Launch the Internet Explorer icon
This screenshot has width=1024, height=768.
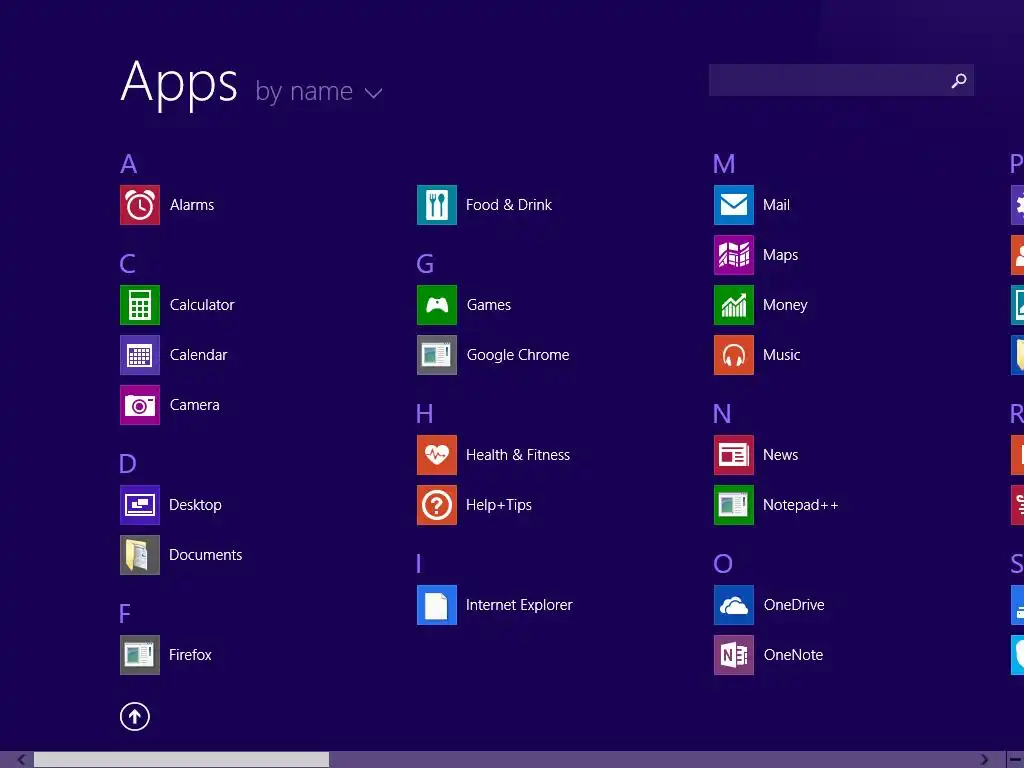point(437,605)
